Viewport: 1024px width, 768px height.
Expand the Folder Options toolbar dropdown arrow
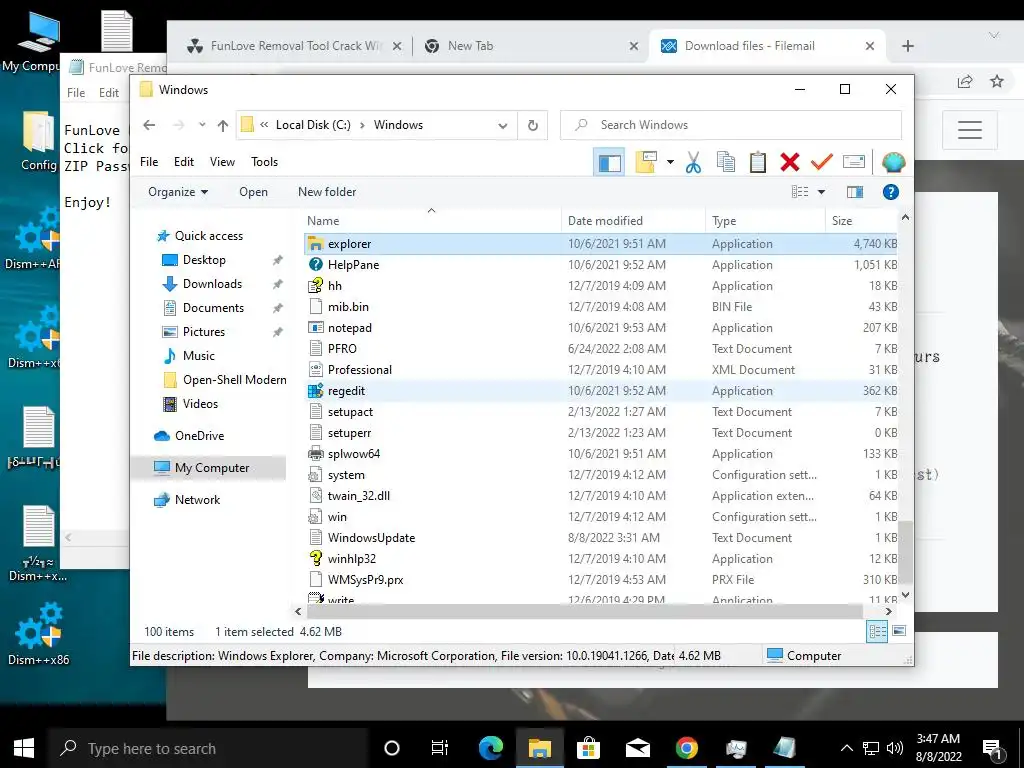[670, 163]
